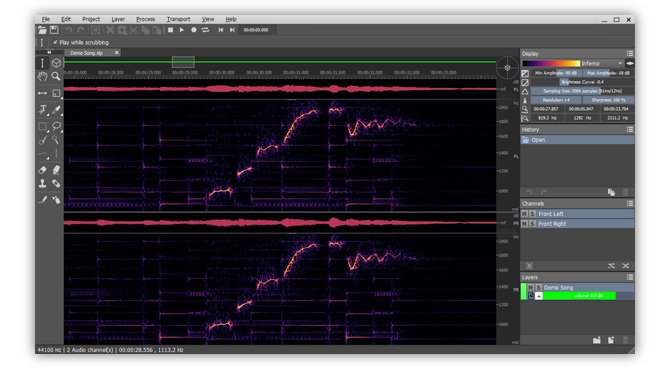Click the Inferno gradient color preview
This screenshot has height=369, width=670.
(x=551, y=63)
